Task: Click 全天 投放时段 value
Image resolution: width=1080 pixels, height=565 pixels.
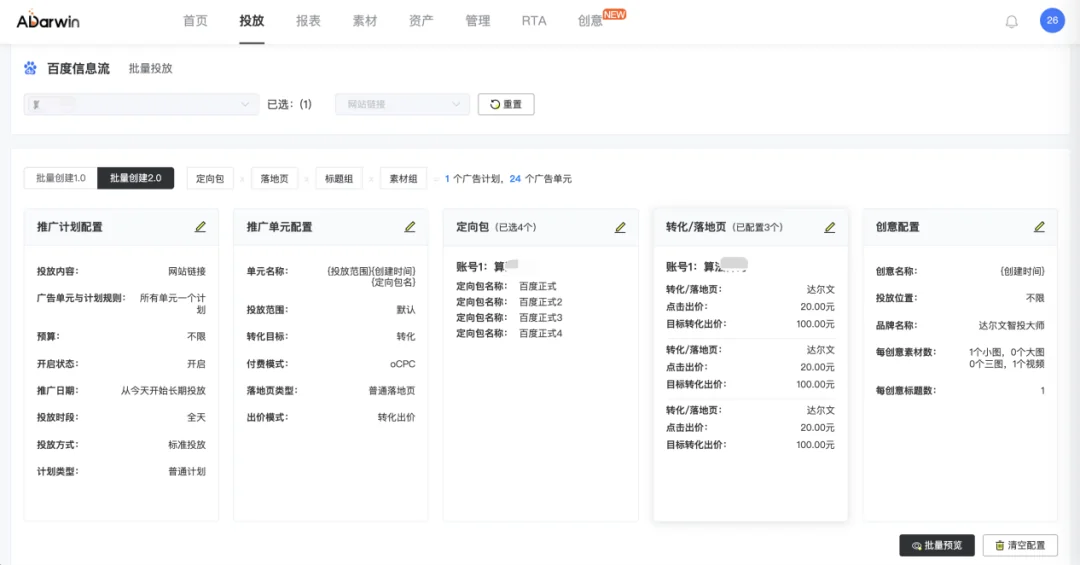Action: click(x=196, y=418)
